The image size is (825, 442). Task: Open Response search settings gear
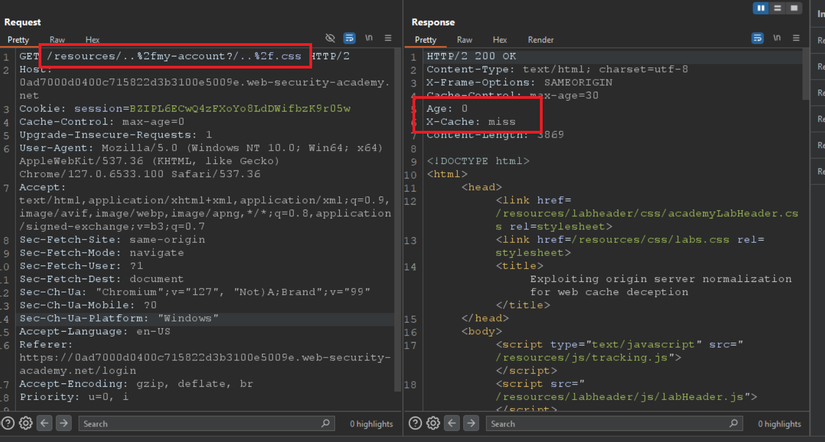tap(433, 423)
